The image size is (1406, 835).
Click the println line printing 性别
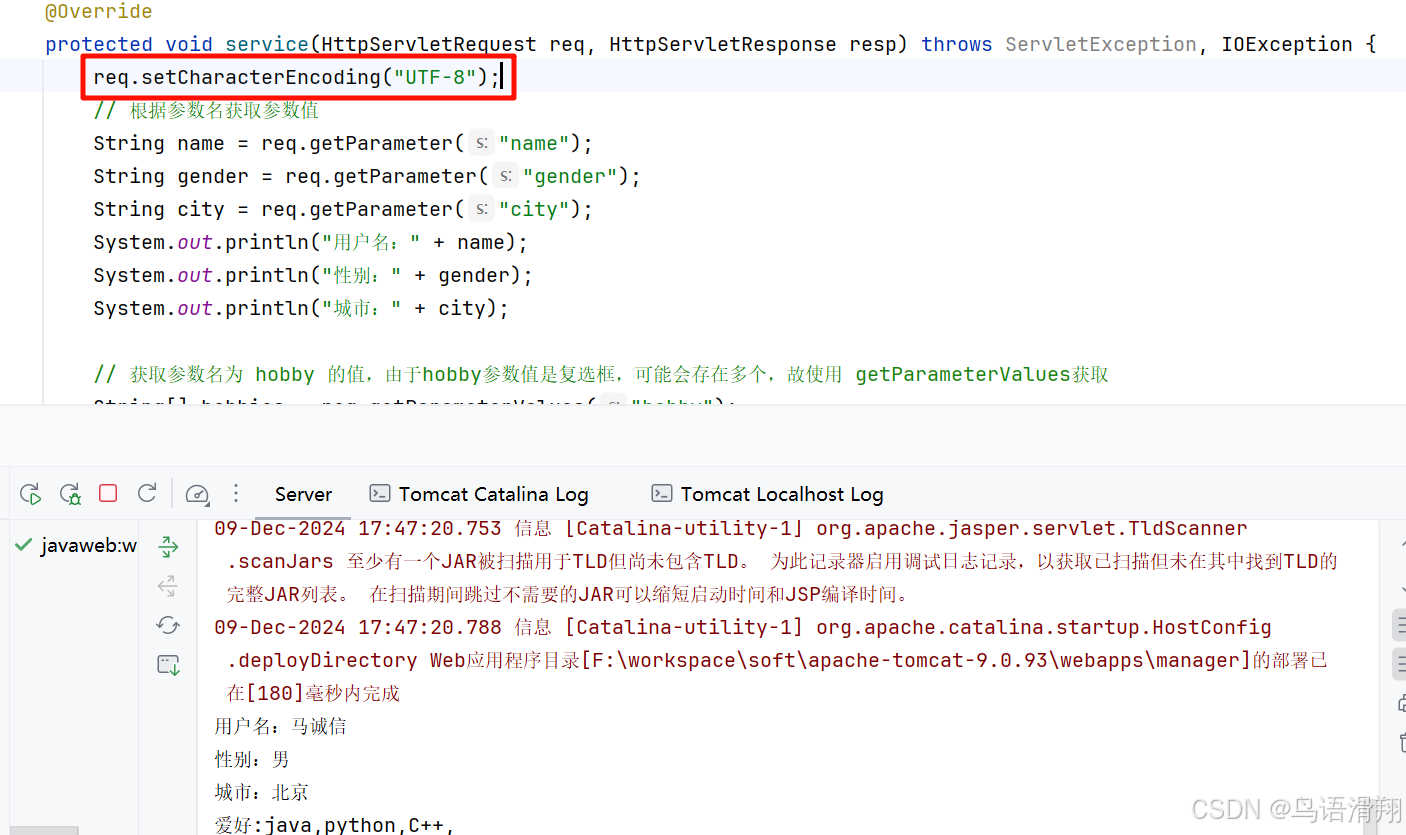(313, 275)
